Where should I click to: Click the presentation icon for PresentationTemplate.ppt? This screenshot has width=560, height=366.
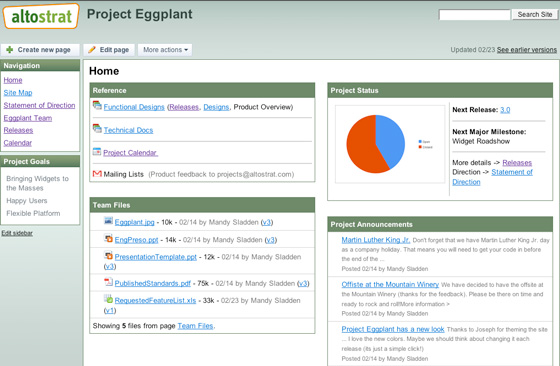point(108,255)
